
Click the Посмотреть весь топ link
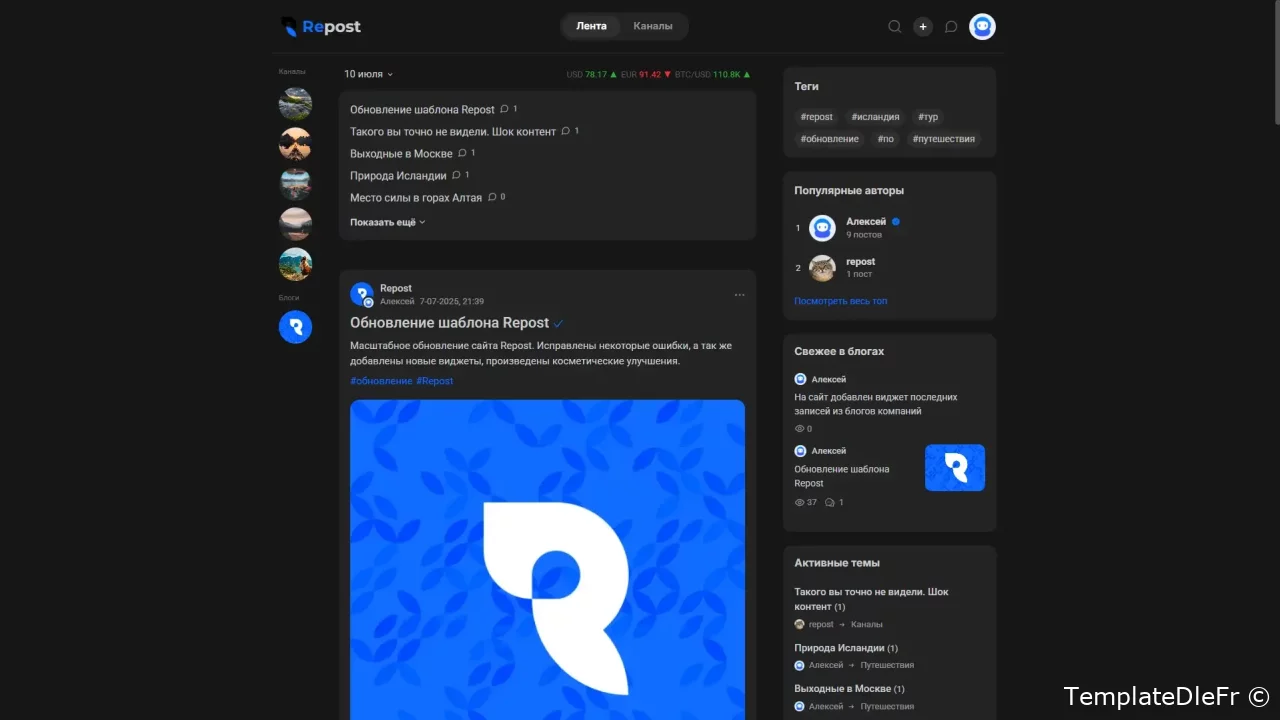click(840, 301)
